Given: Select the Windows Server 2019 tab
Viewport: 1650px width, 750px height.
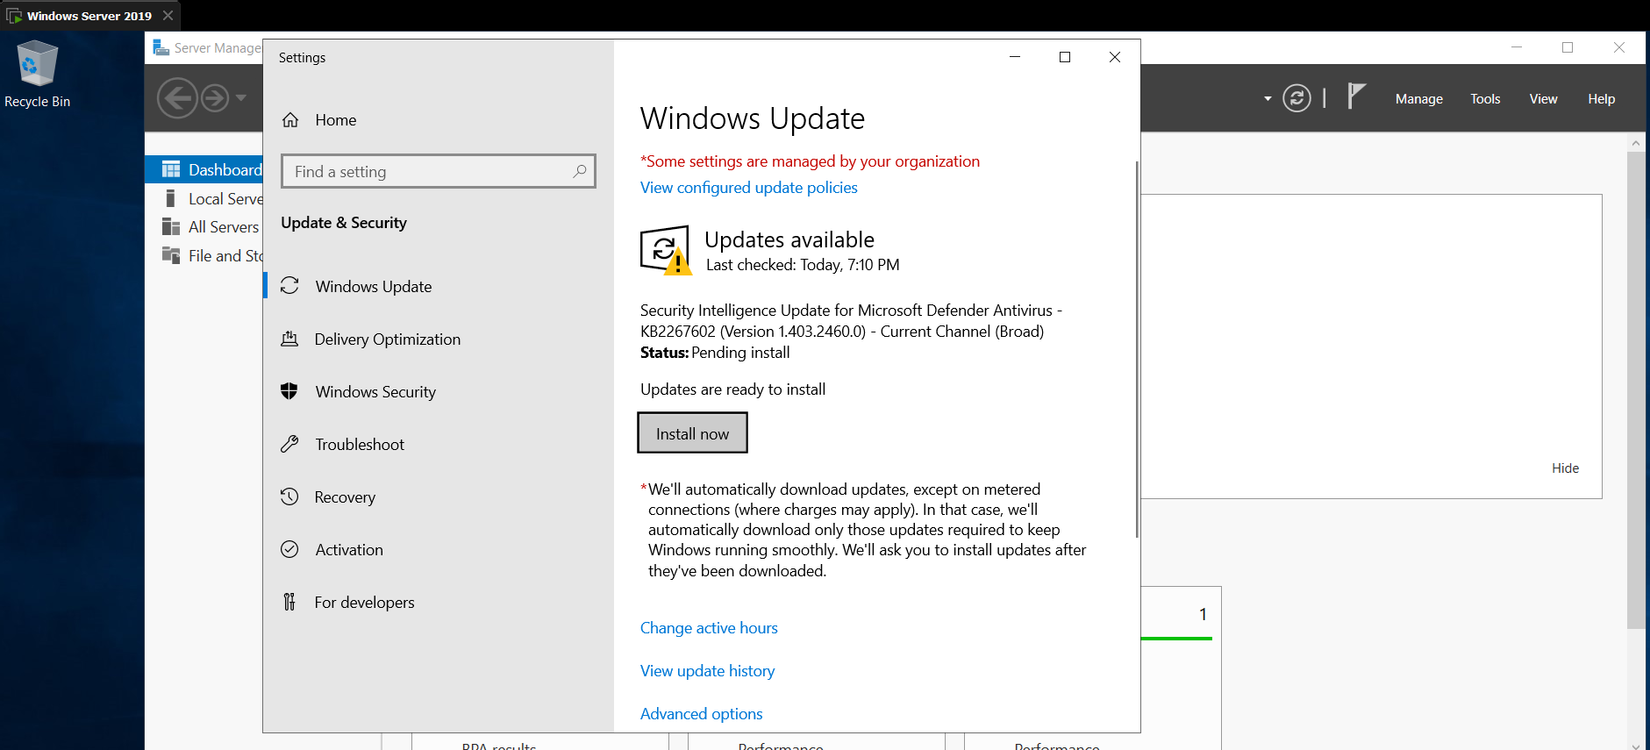Looking at the screenshot, I should click(90, 16).
